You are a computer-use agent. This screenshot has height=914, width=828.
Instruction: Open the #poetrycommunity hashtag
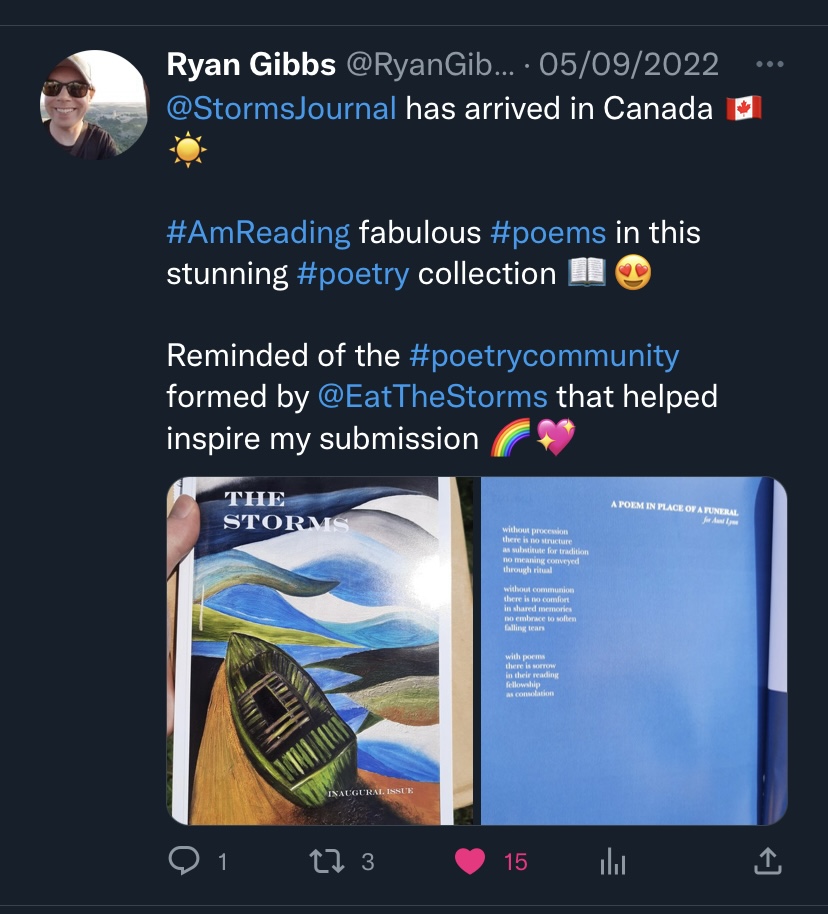tap(544, 355)
